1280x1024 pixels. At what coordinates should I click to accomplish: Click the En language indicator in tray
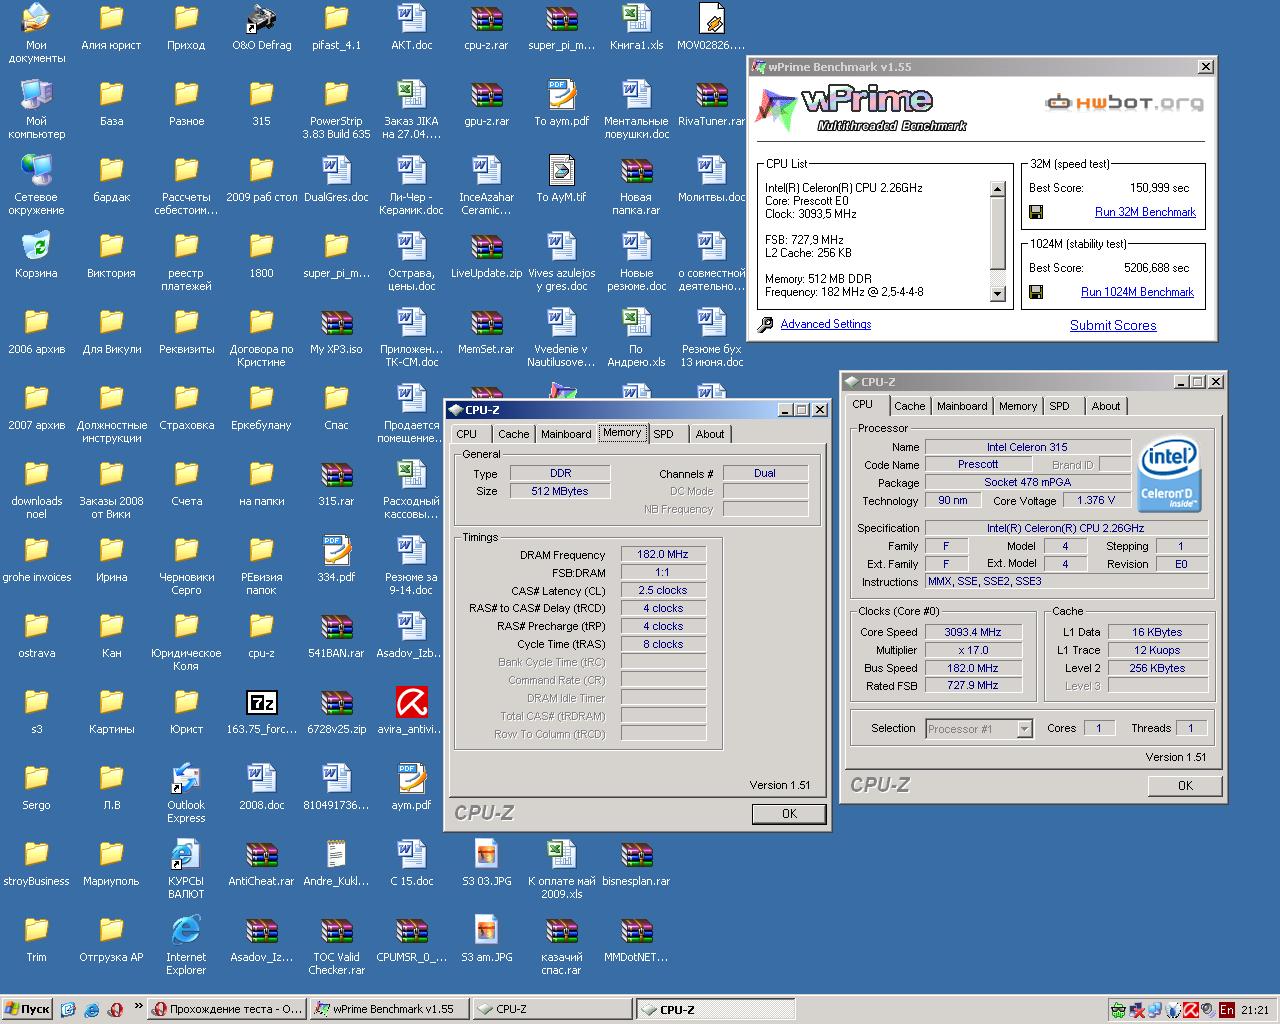1227,1010
